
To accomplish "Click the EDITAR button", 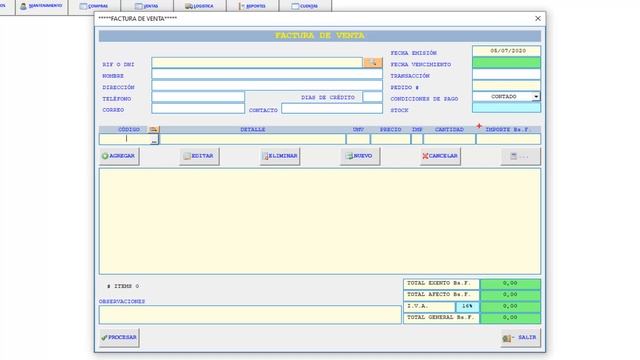I will (x=199, y=156).
